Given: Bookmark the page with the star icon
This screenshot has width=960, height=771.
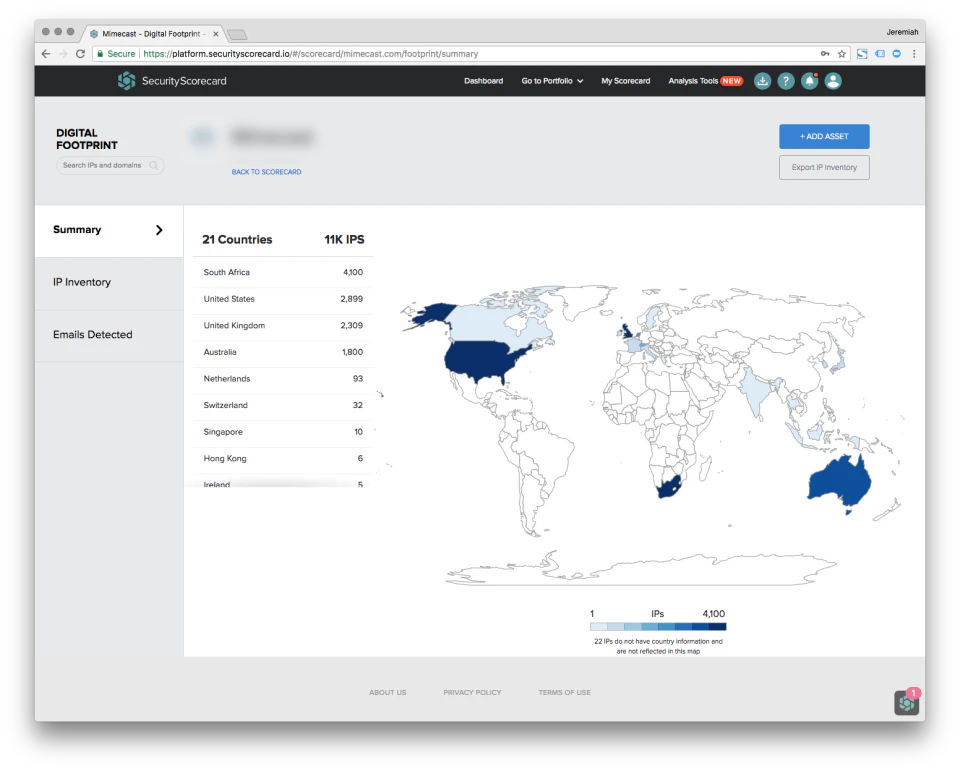Looking at the screenshot, I should 842,53.
